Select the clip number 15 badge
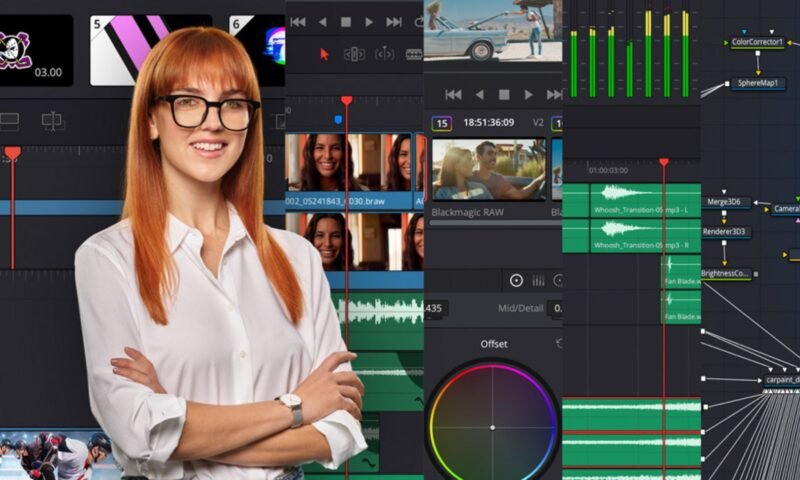800x480 pixels. click(x=442, y=123)
